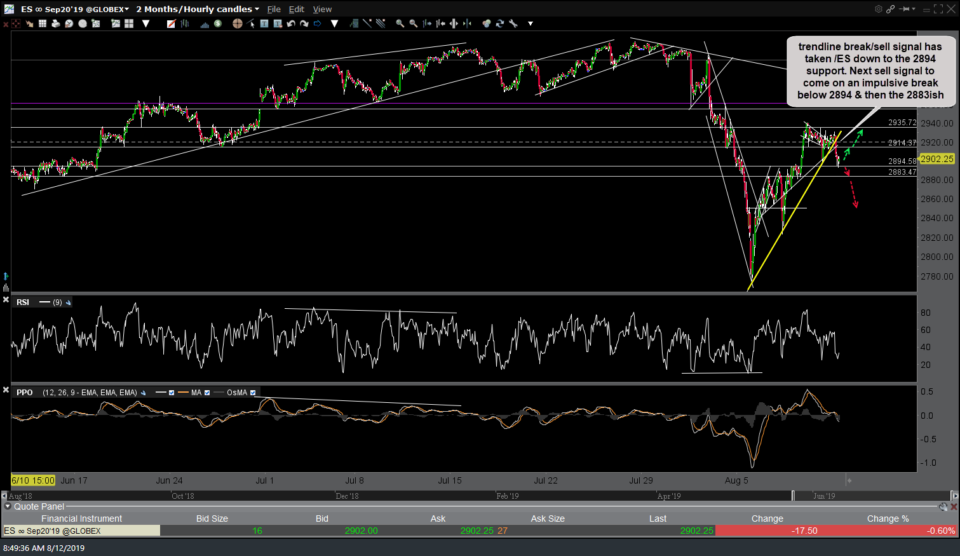Click the grid/table icon in the chart toolbar
The width and height of the screenshot is (960, 556).
pos(42,24)
